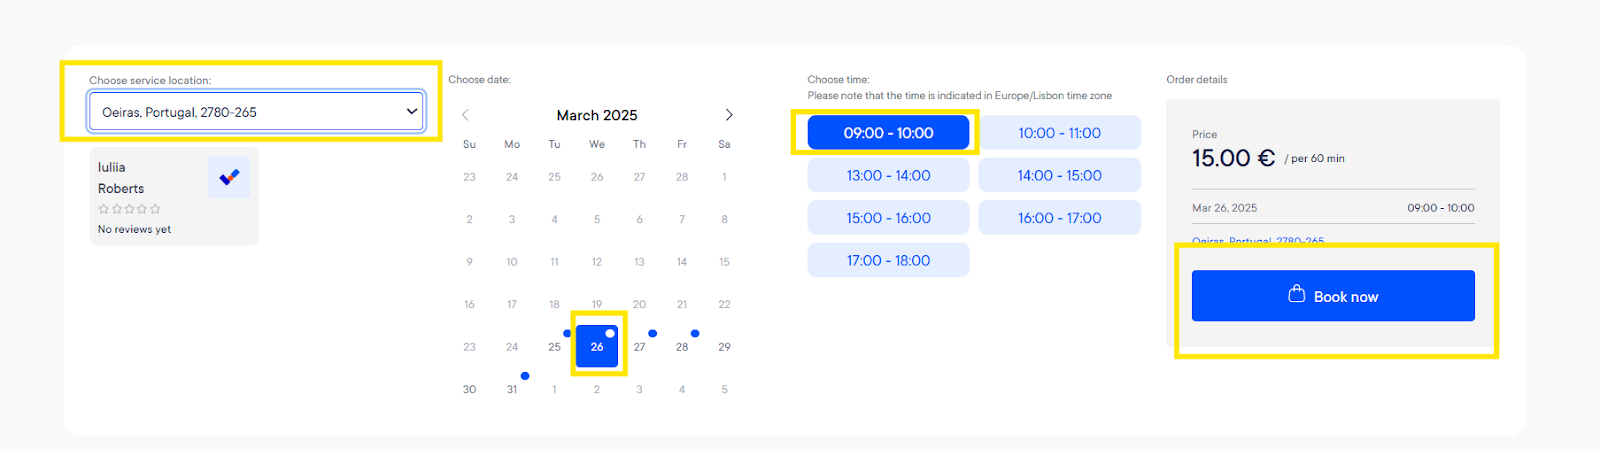The width and height of the screenshot is (1600, 449).
Task: Select the 09:00 - 10:00 time slot
Action: pos(888,133)
